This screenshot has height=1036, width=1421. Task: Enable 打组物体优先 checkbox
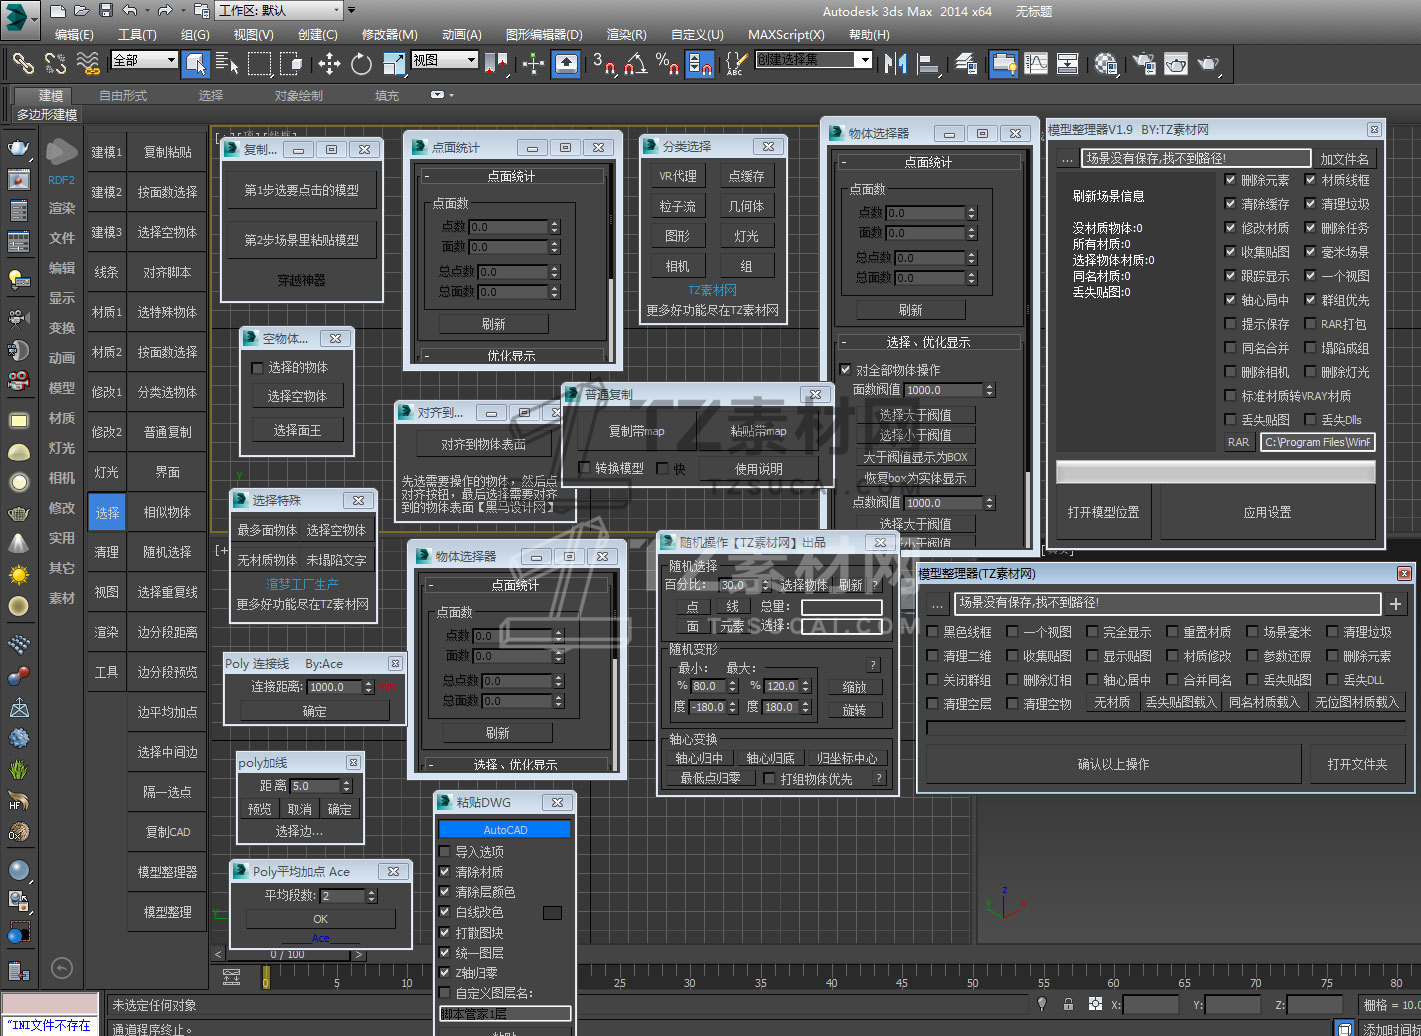tap(769, 778)
